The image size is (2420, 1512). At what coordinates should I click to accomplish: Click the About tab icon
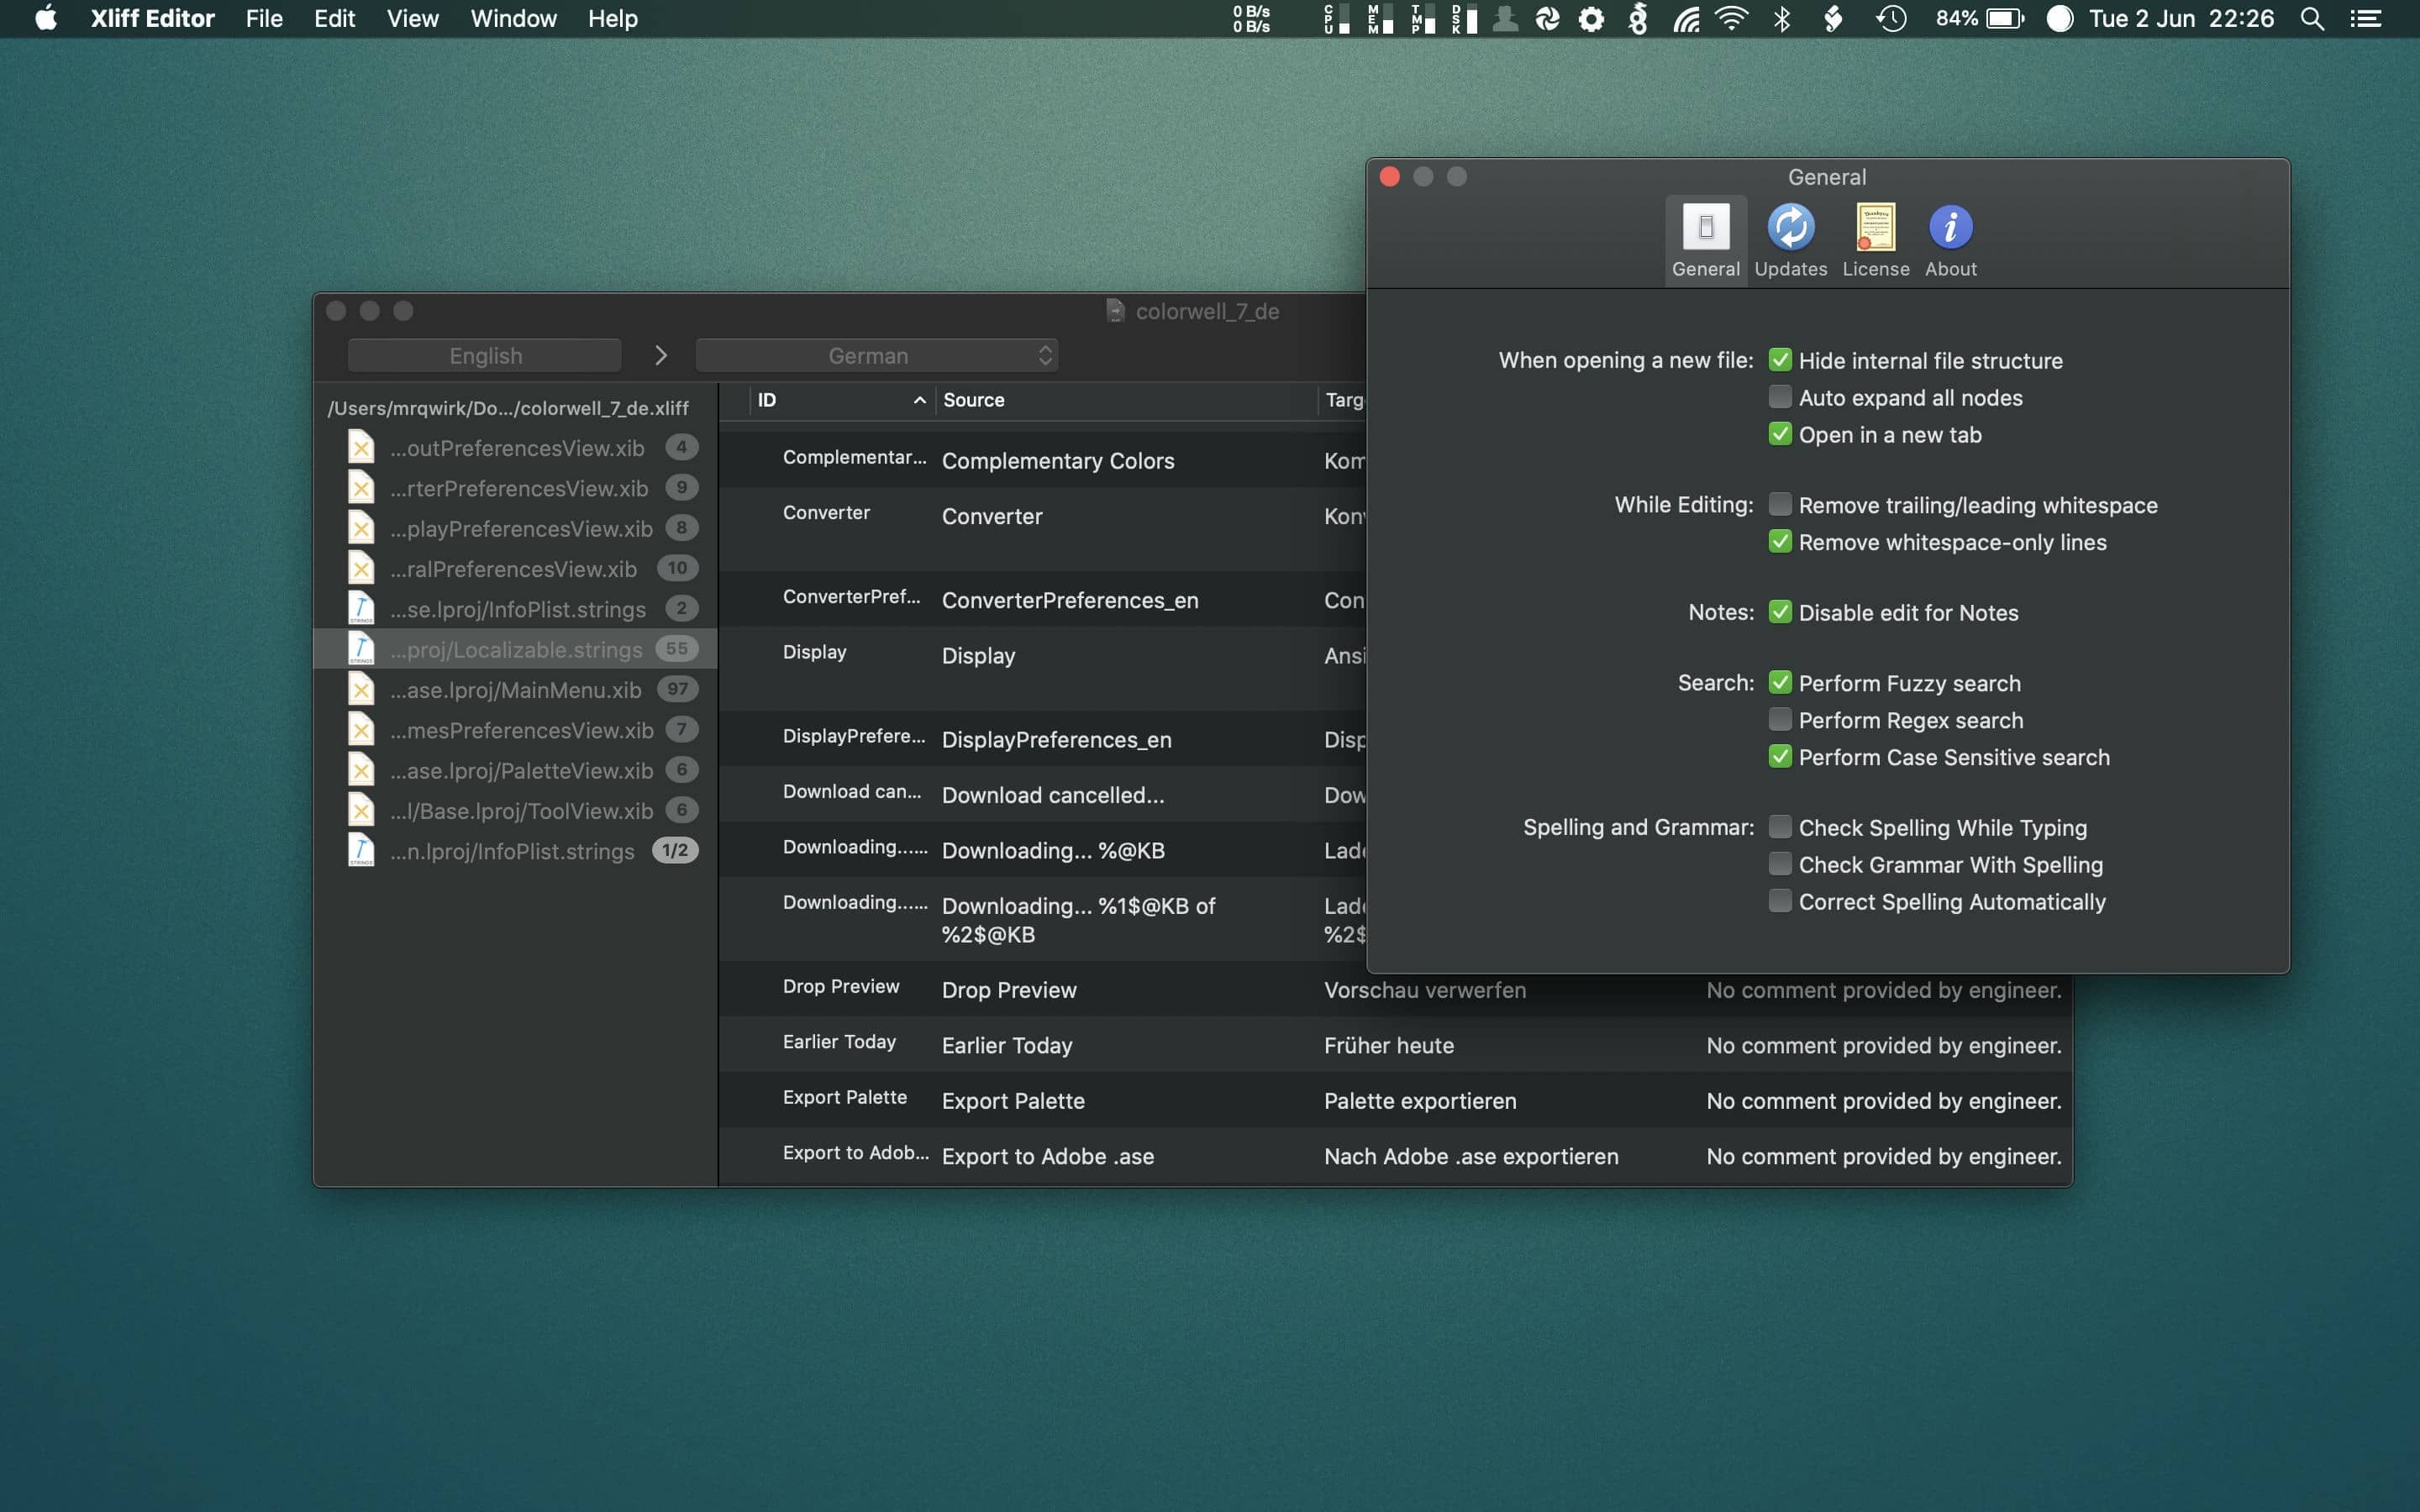(1951, 225)
